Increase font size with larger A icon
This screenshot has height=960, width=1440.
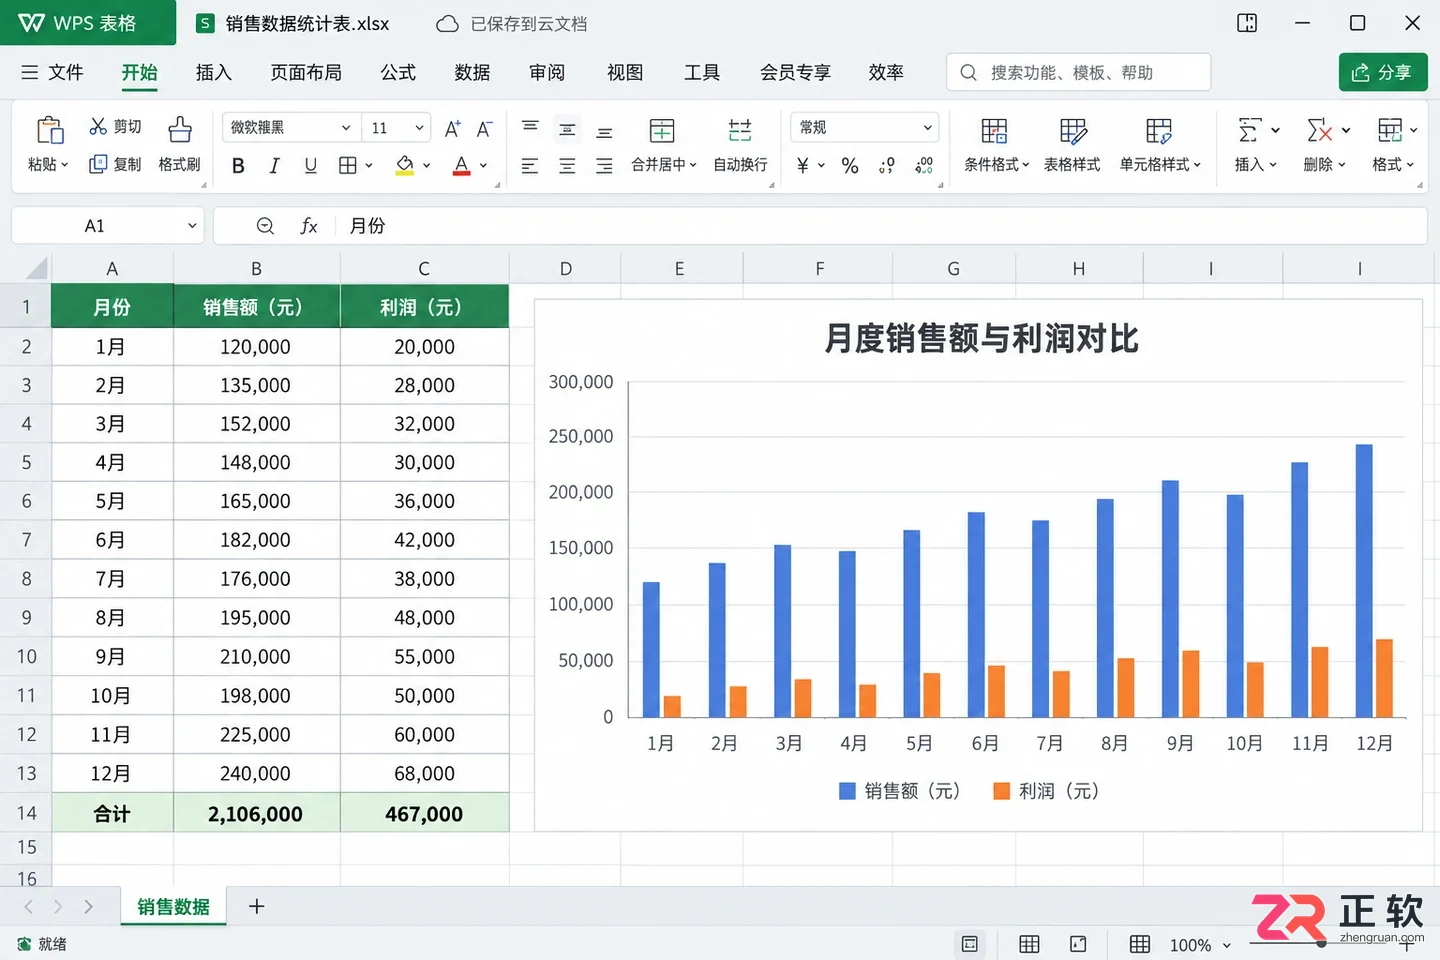[452, 128]
